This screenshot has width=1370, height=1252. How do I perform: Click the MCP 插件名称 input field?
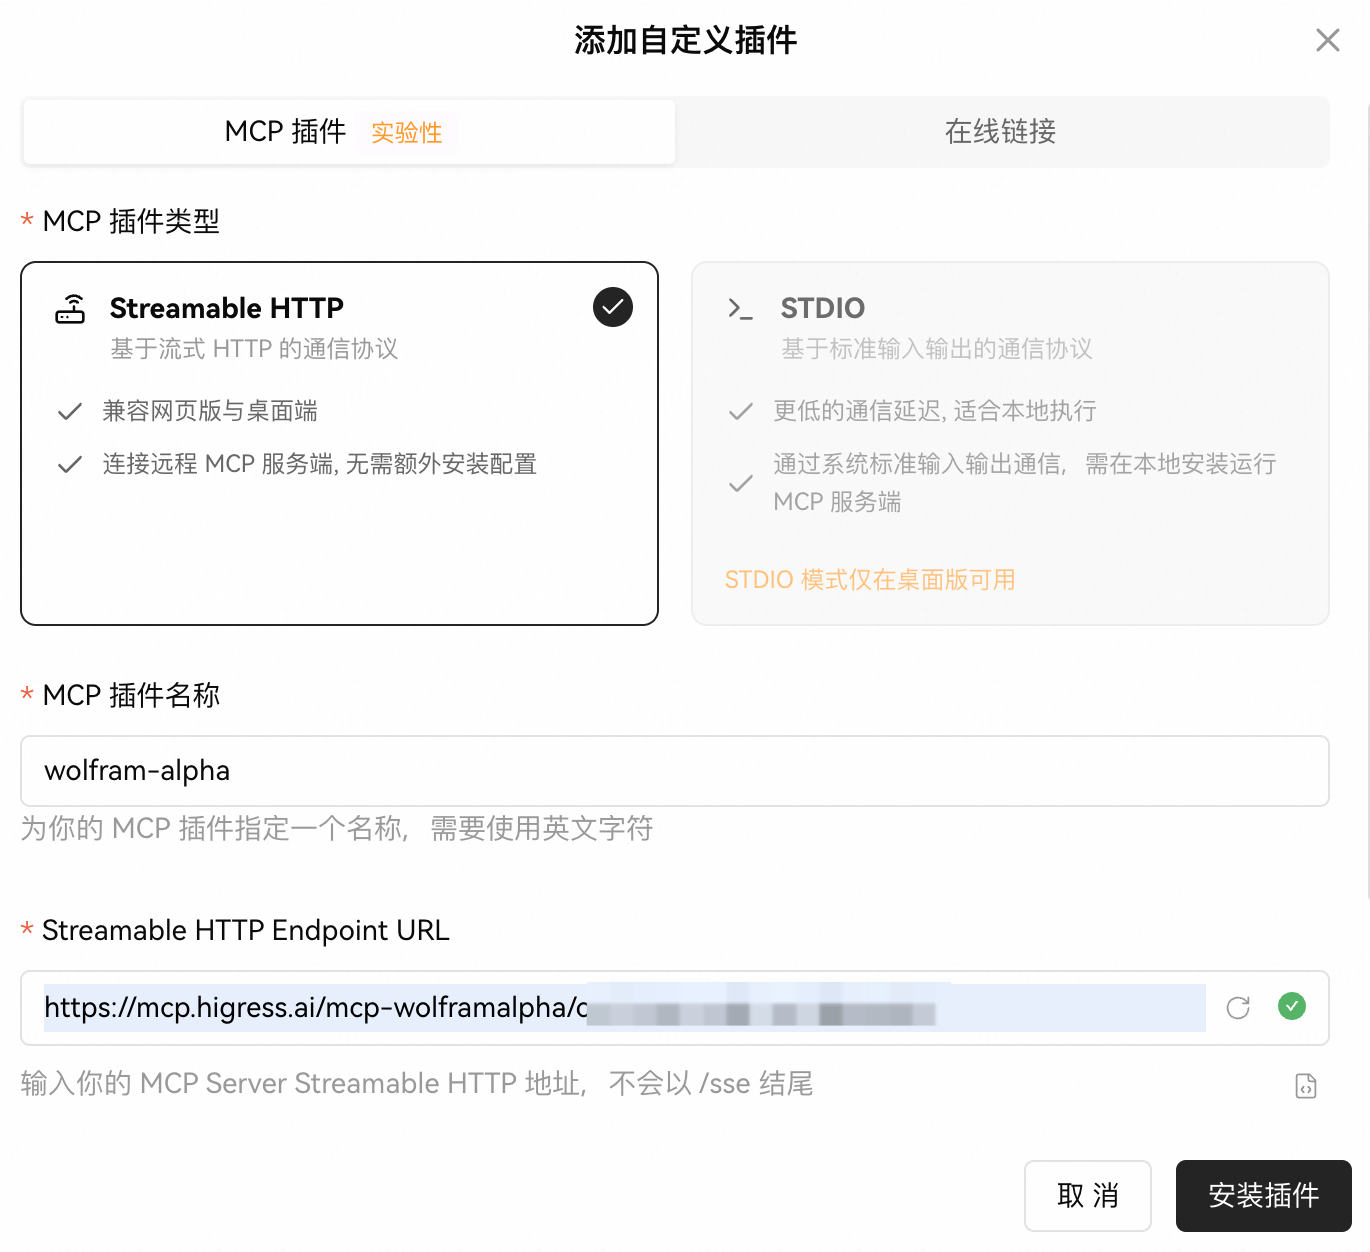(674, 771)
